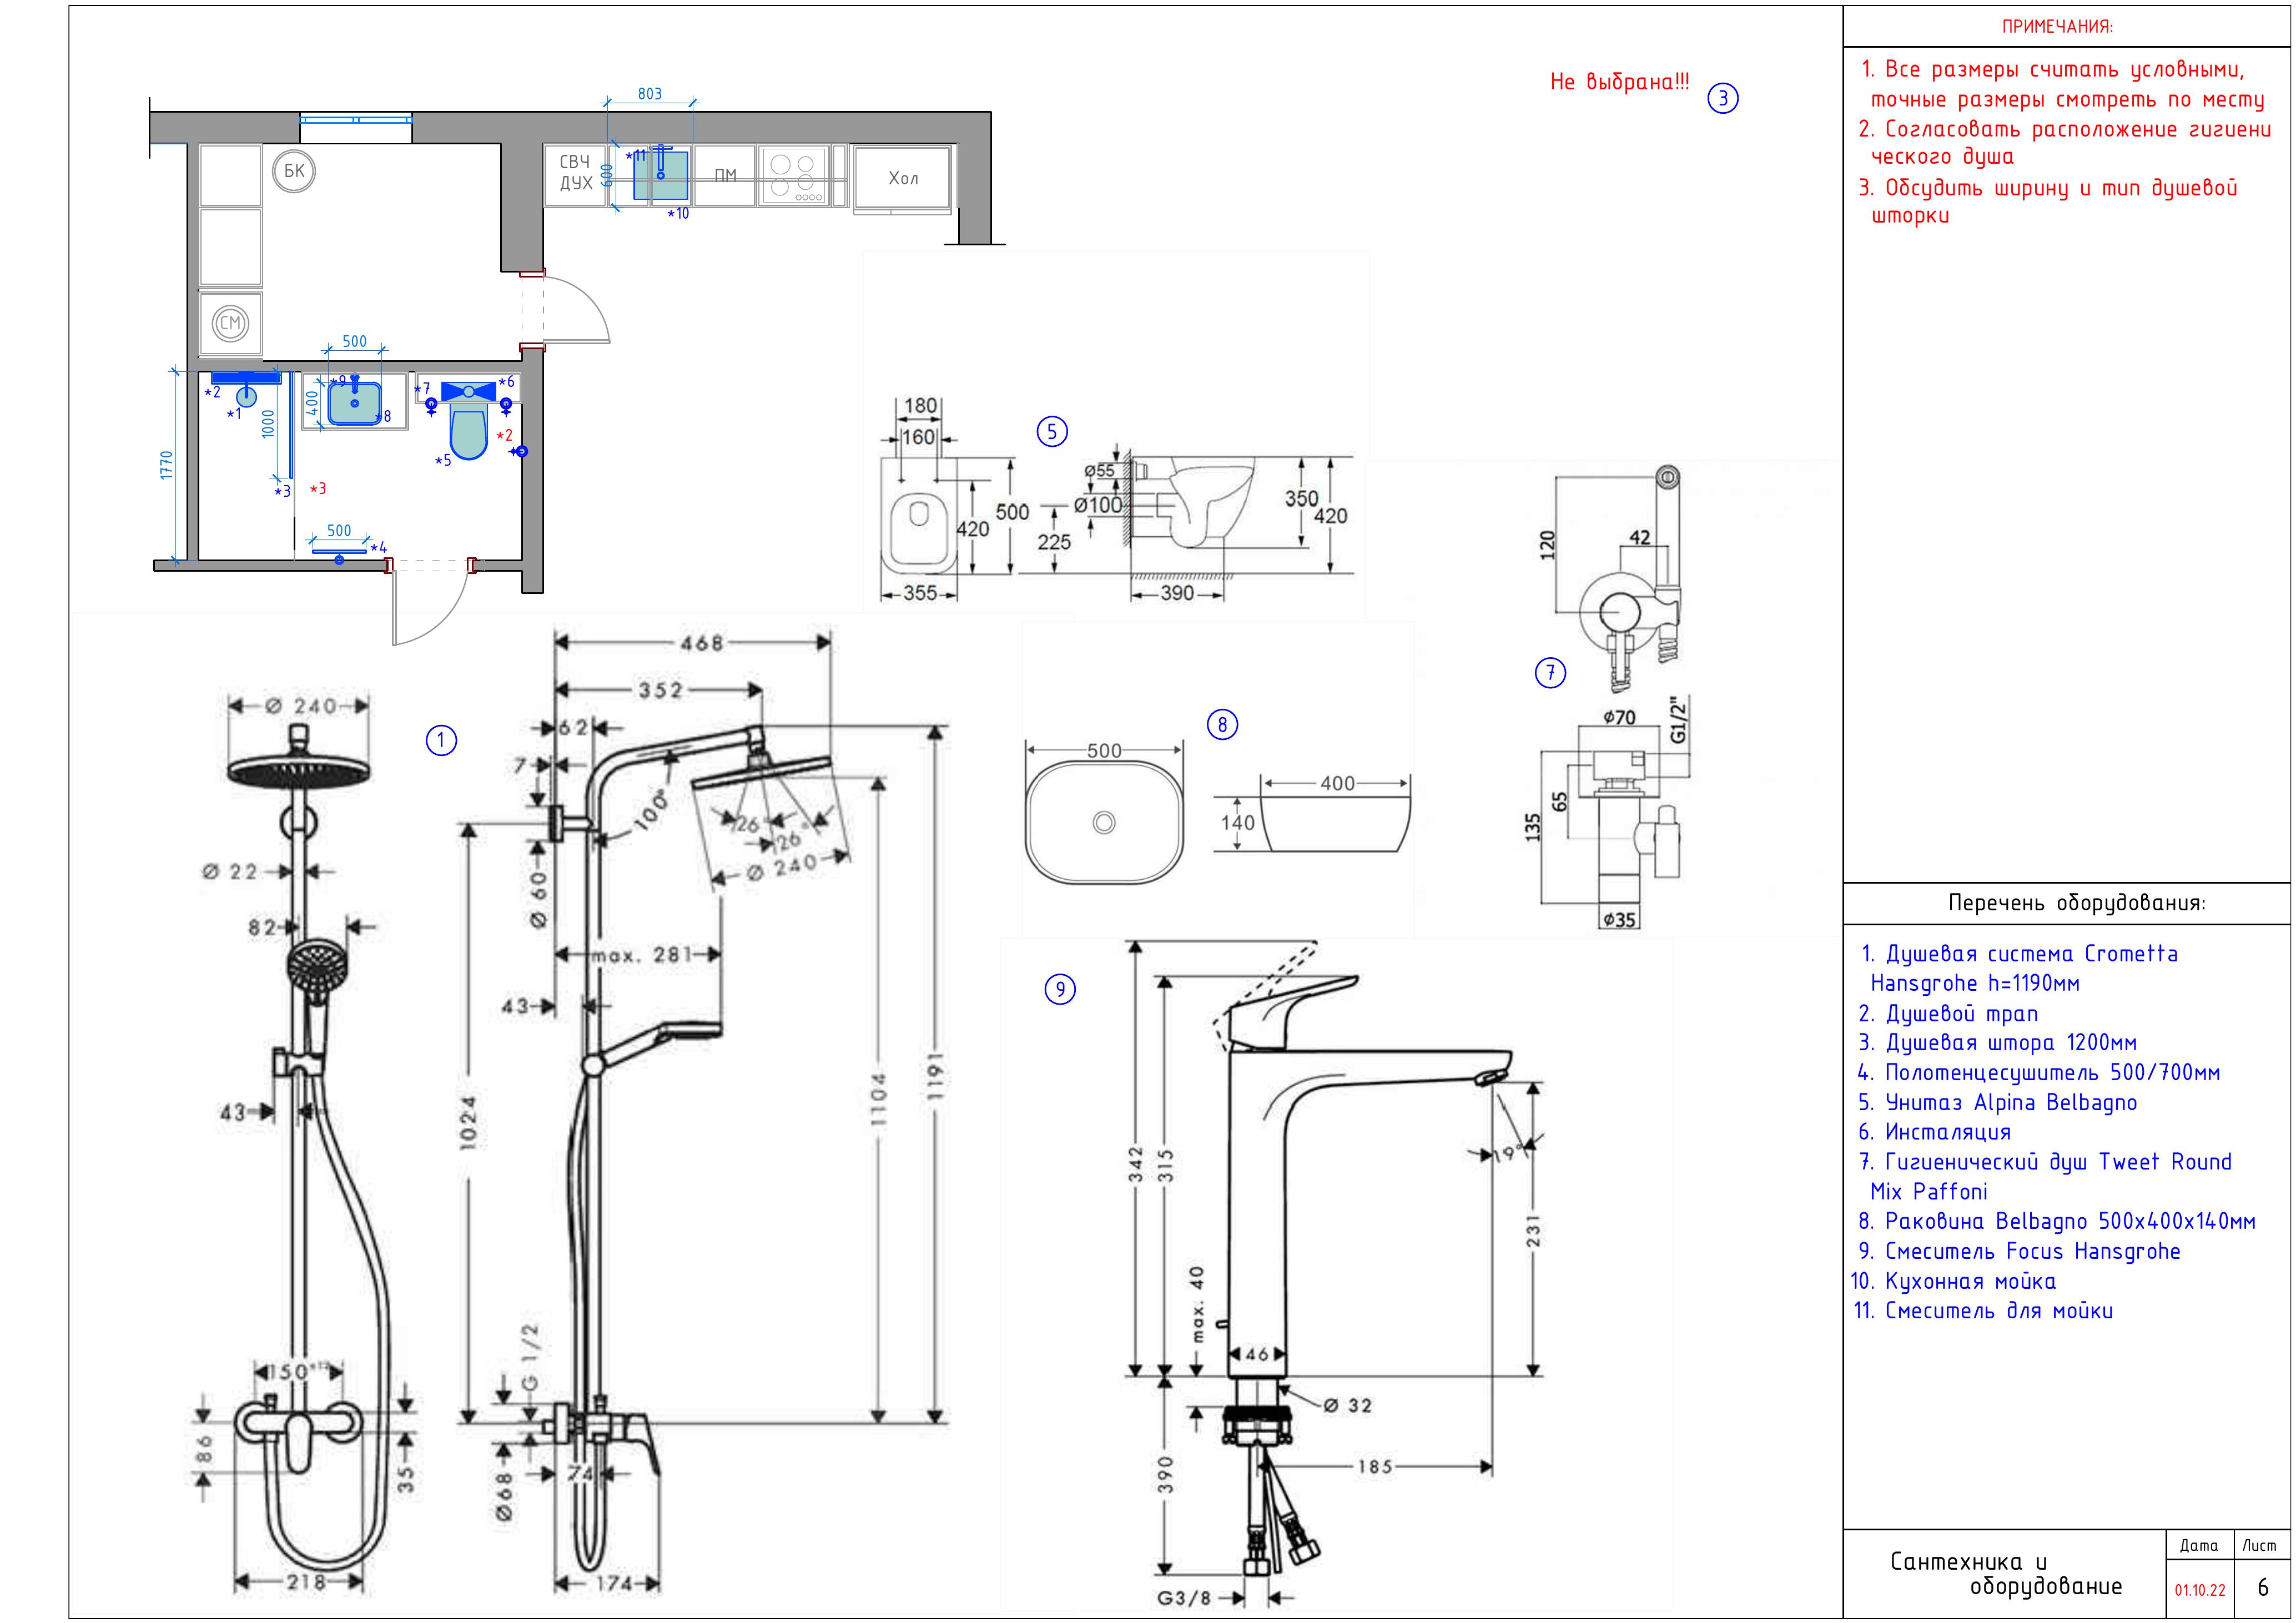The height and width of the screenshot is (1623, 2296).
Task: Click the cooktop burners symbol on the plan
Action: click(x=794, y=176)
